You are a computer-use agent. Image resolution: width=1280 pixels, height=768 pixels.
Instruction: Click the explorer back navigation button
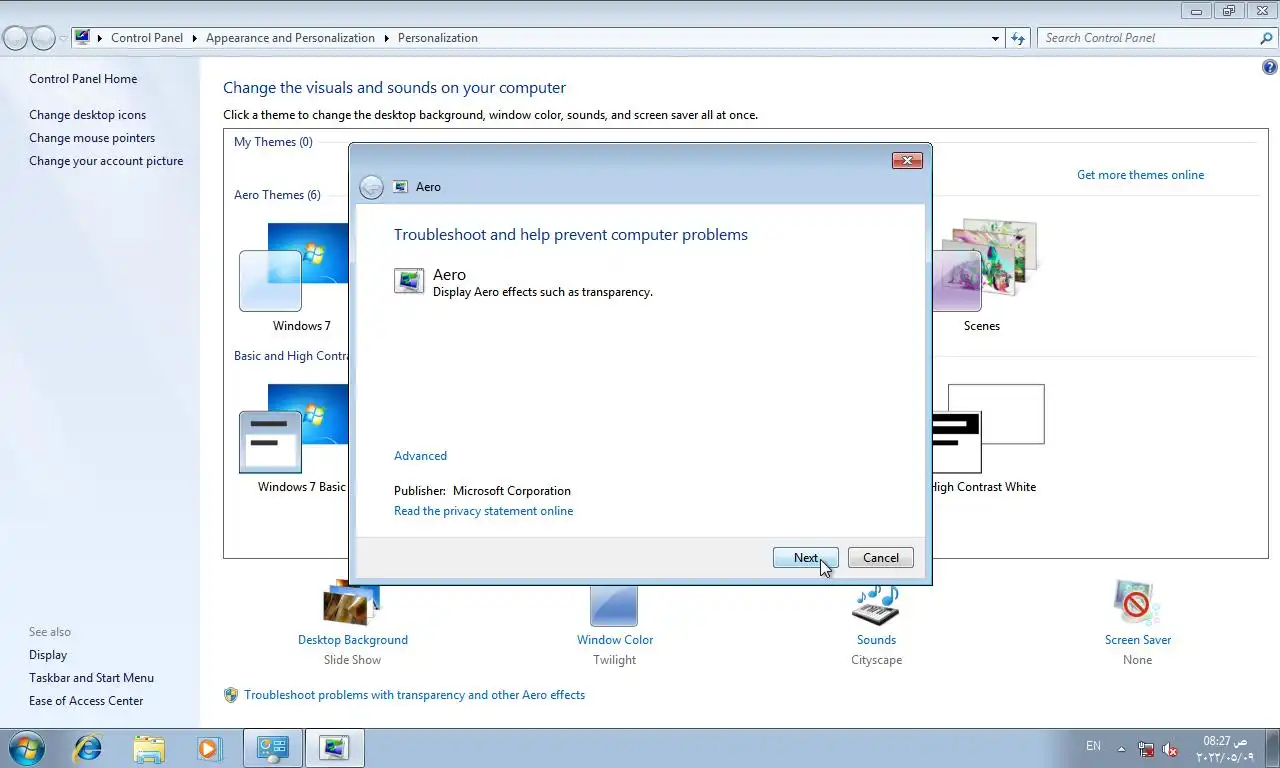point(15,38)
